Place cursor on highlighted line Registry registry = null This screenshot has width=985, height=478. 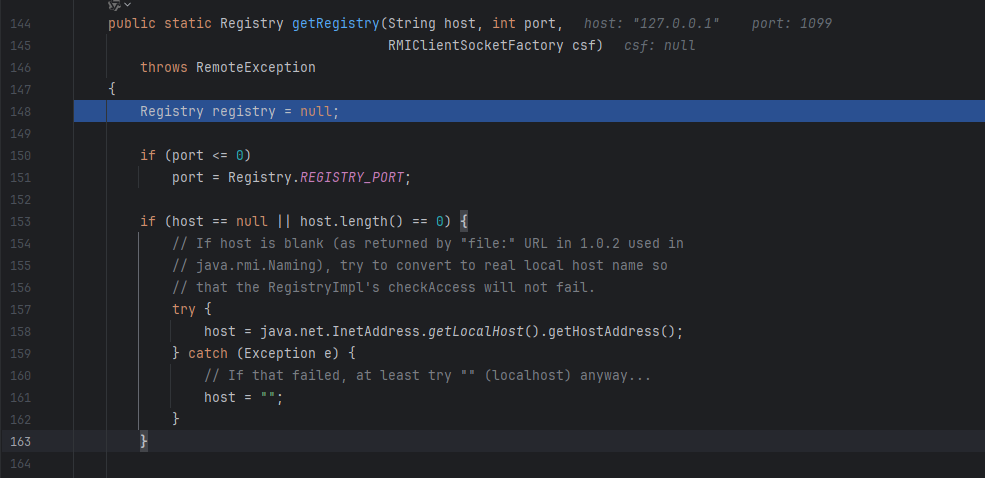coord(239,111)
